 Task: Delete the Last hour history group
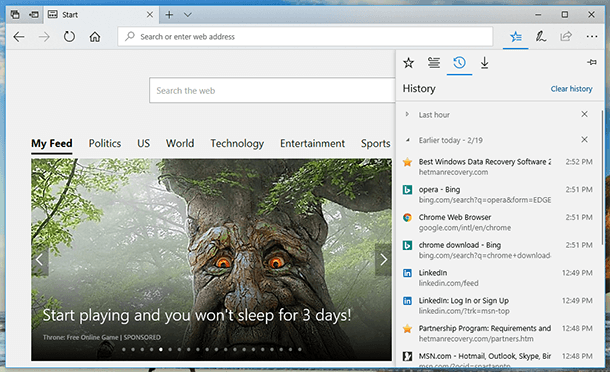coord(584,114)
